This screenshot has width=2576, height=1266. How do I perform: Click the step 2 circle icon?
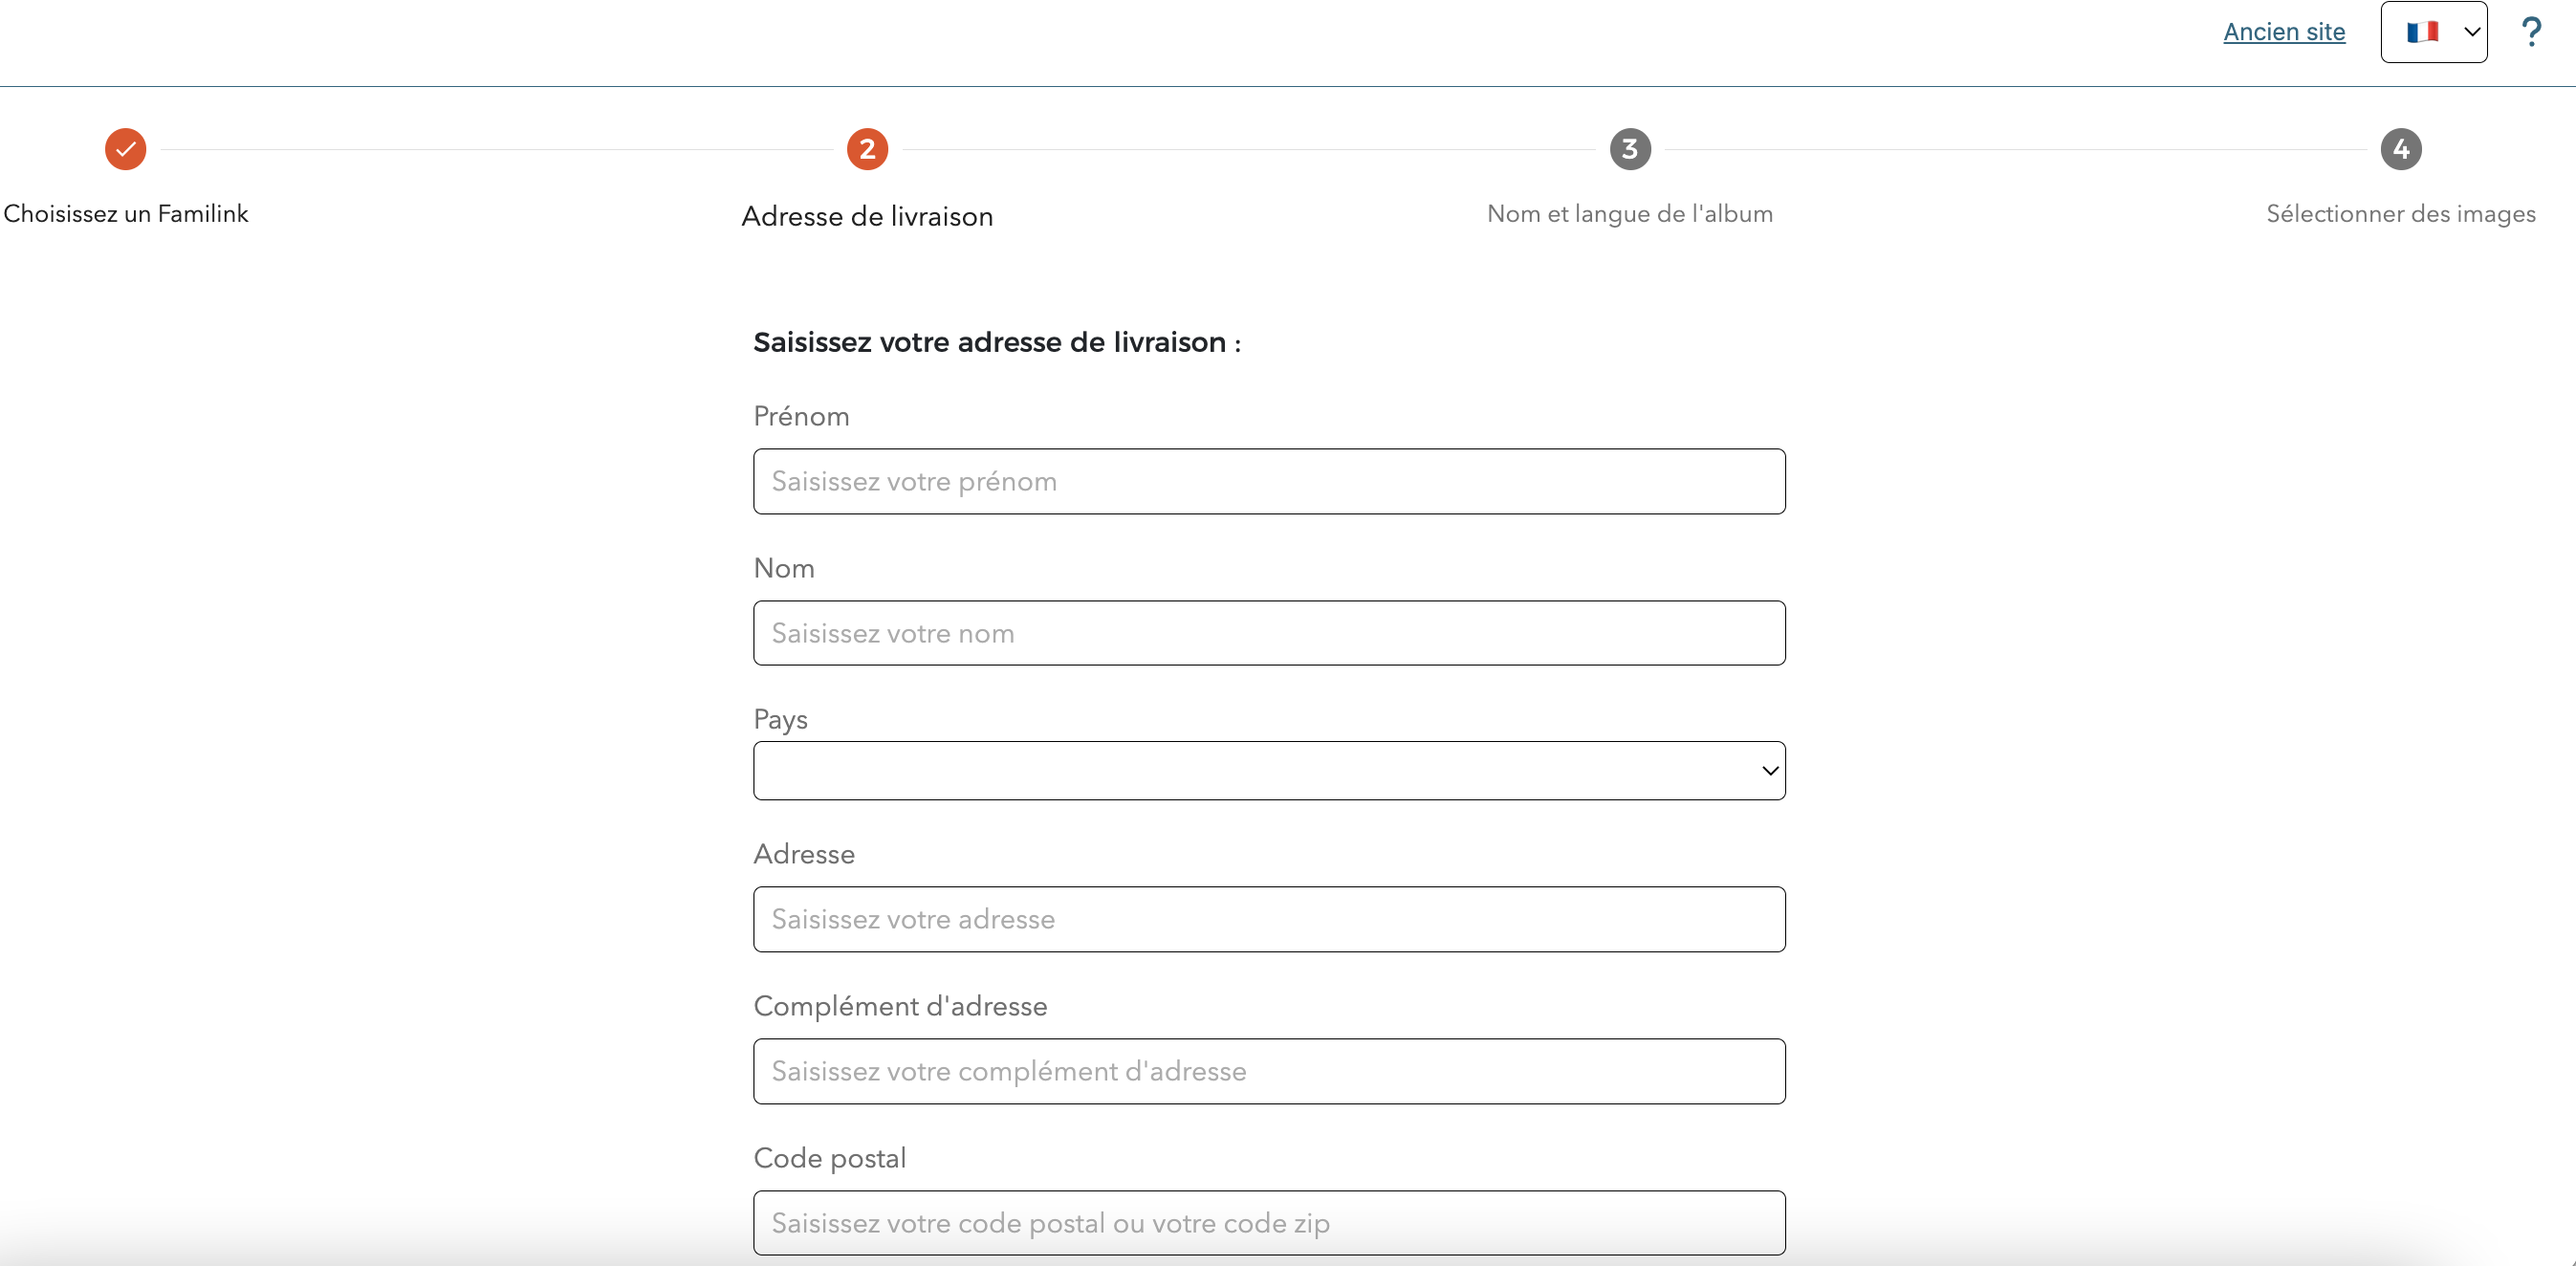867,149
